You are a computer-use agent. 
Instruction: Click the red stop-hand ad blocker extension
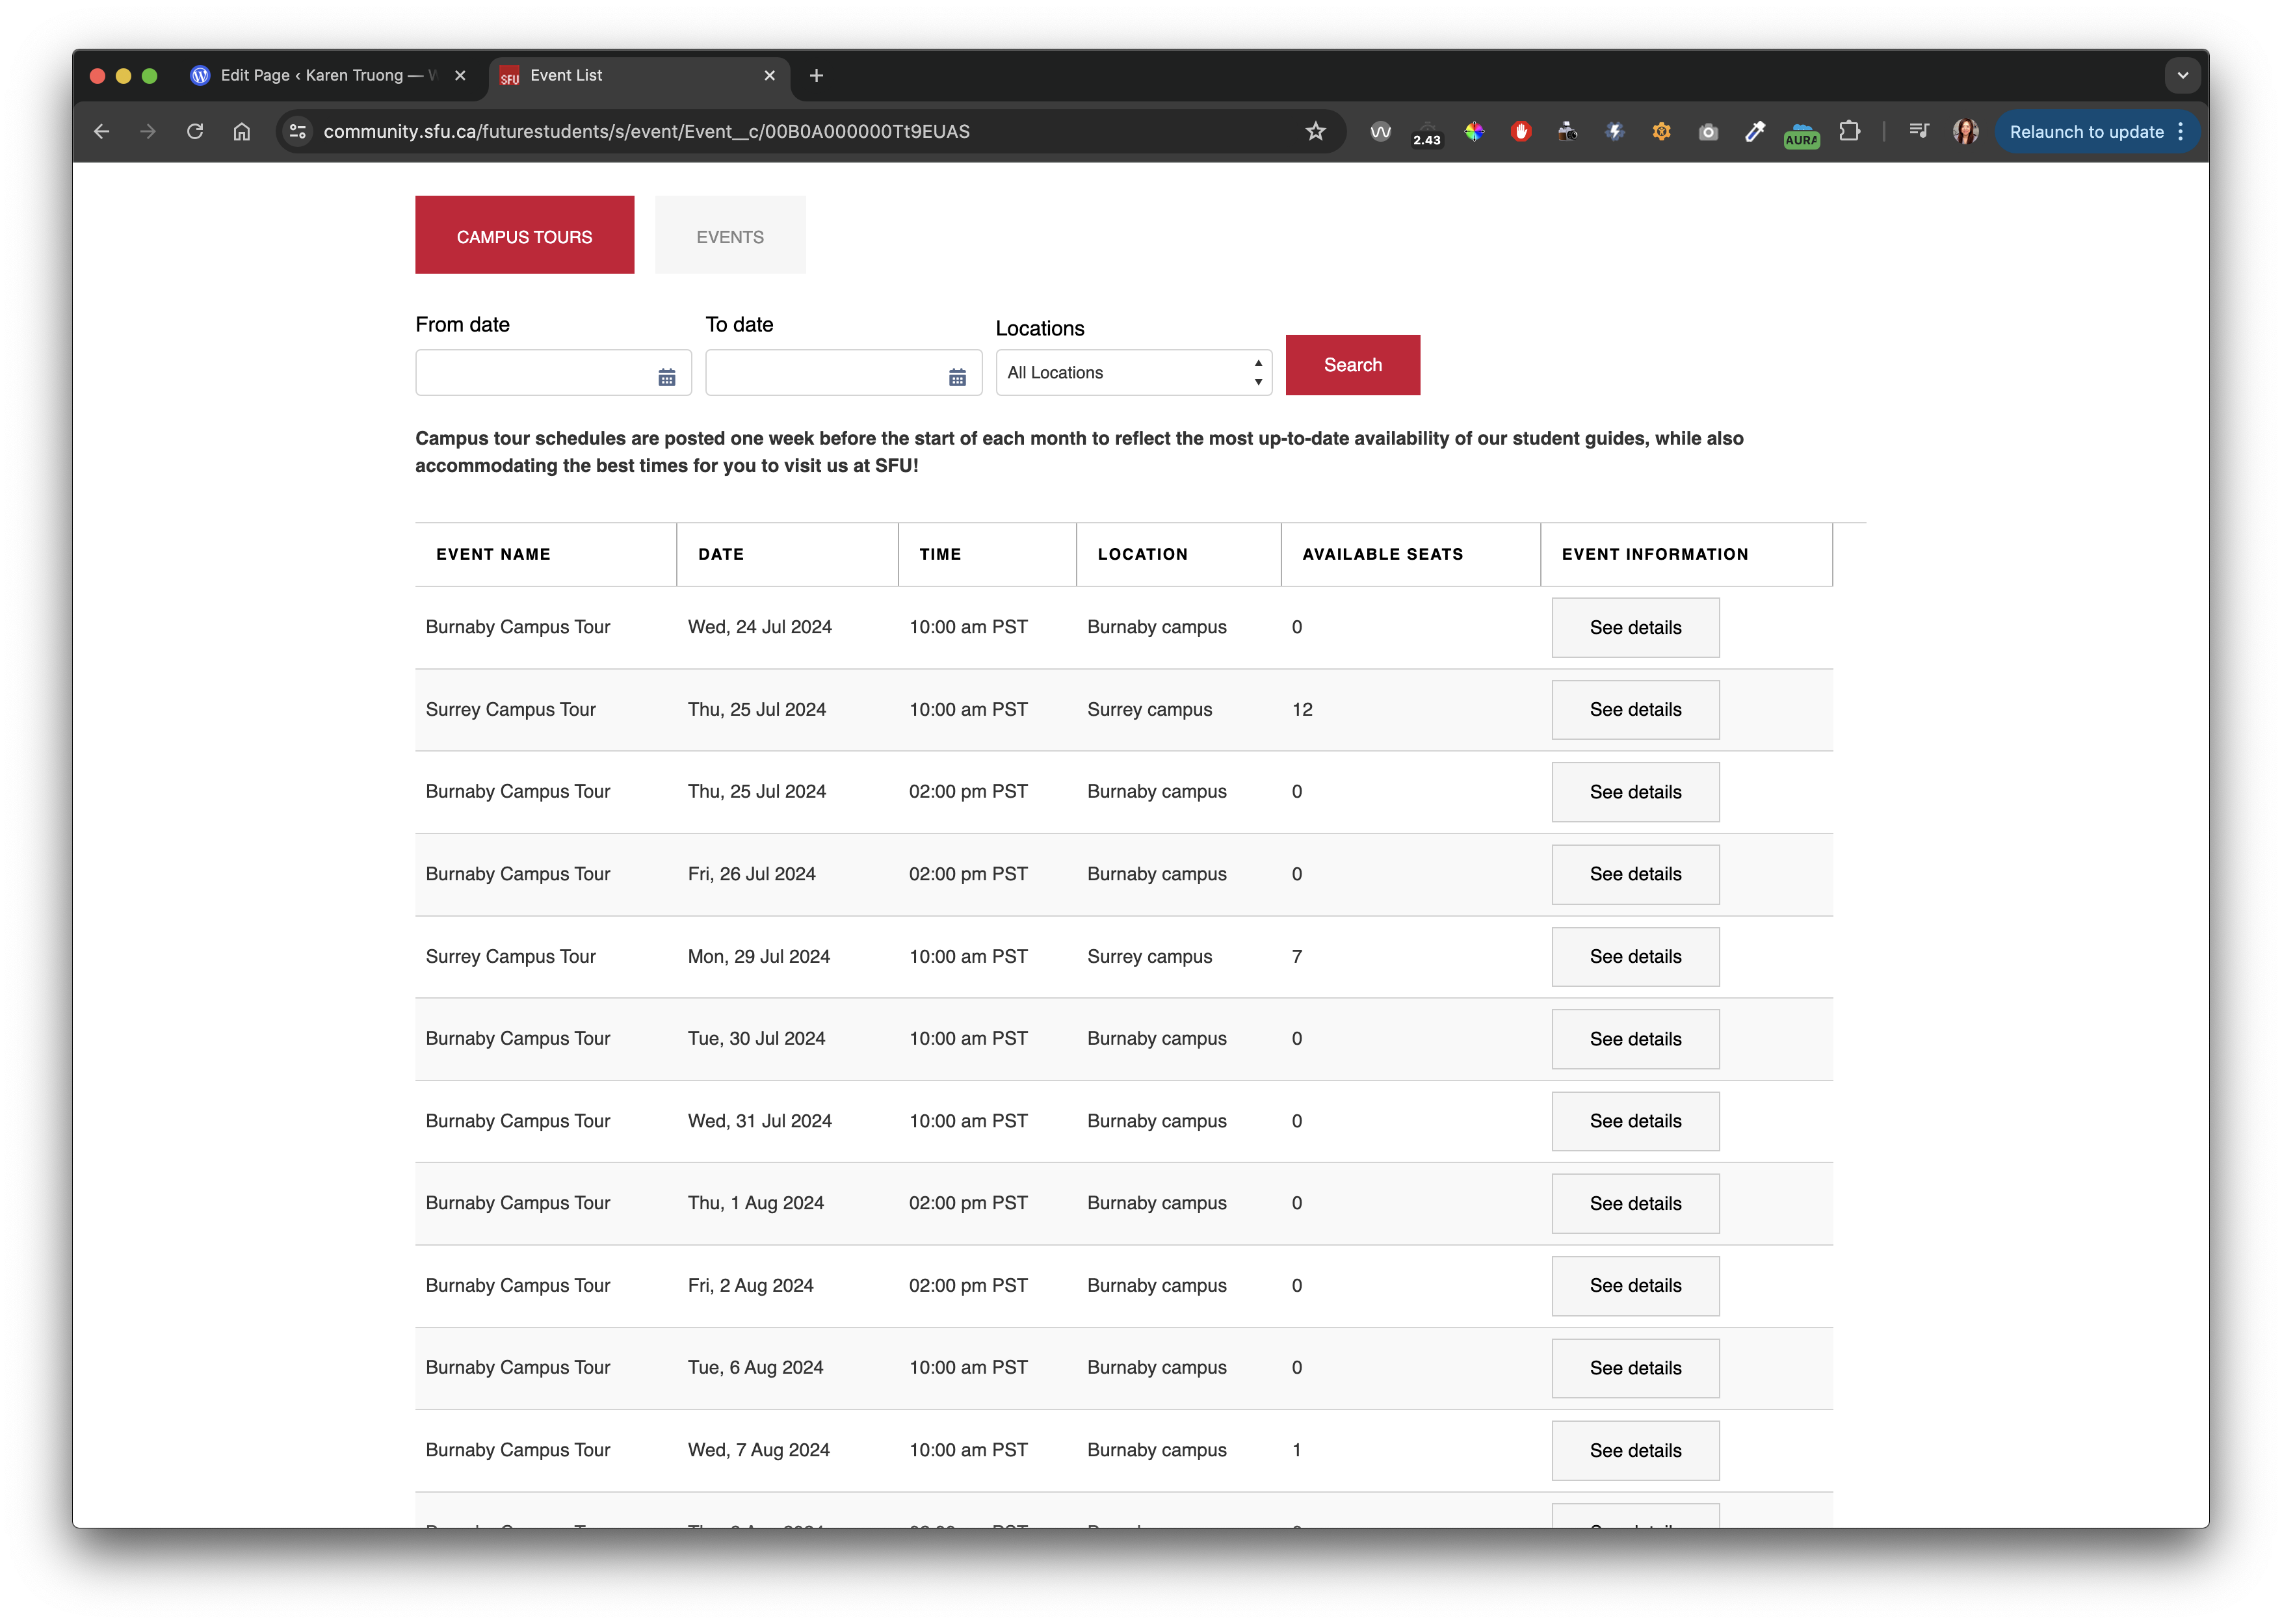[x=1521, y=131]
